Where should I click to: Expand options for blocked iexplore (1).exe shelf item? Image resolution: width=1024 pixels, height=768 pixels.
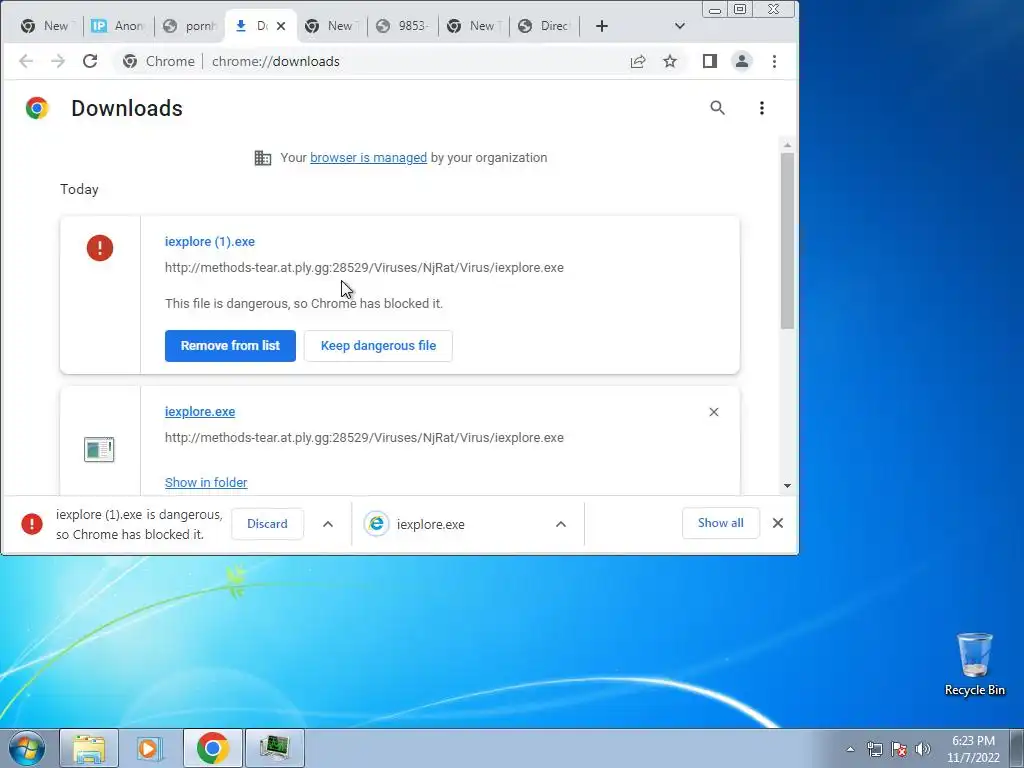tap(328, 524)
